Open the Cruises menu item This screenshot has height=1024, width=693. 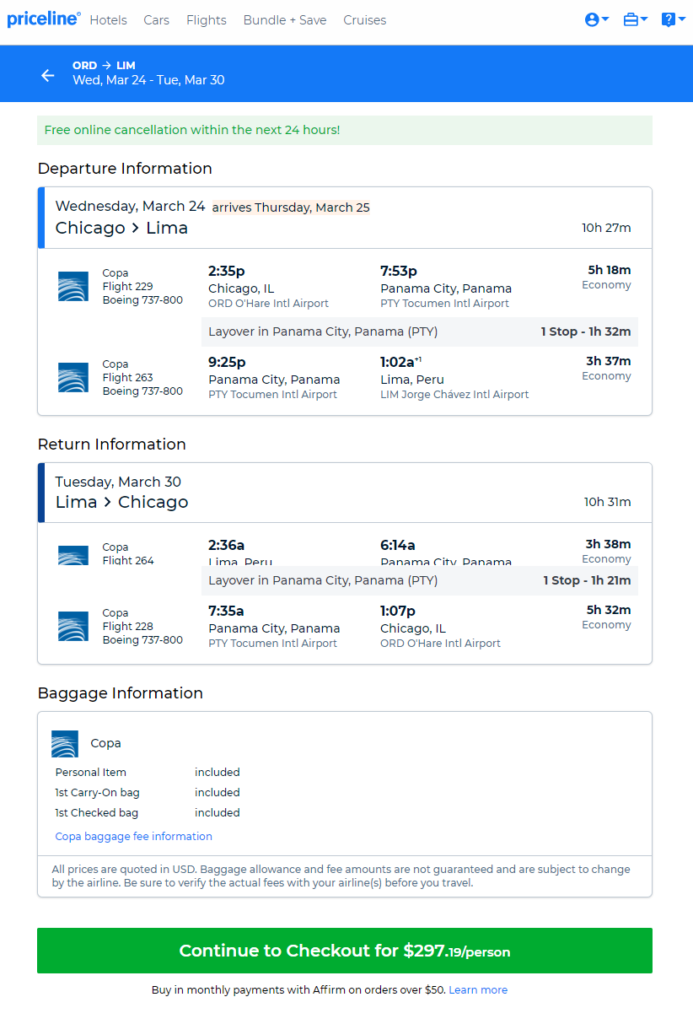pos(364,20)
